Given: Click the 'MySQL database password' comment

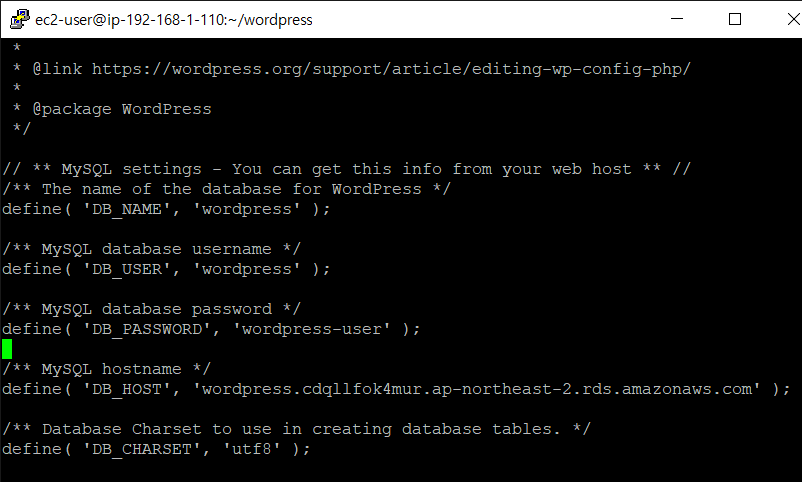Looking at the screenshot, I should (151, 309).
